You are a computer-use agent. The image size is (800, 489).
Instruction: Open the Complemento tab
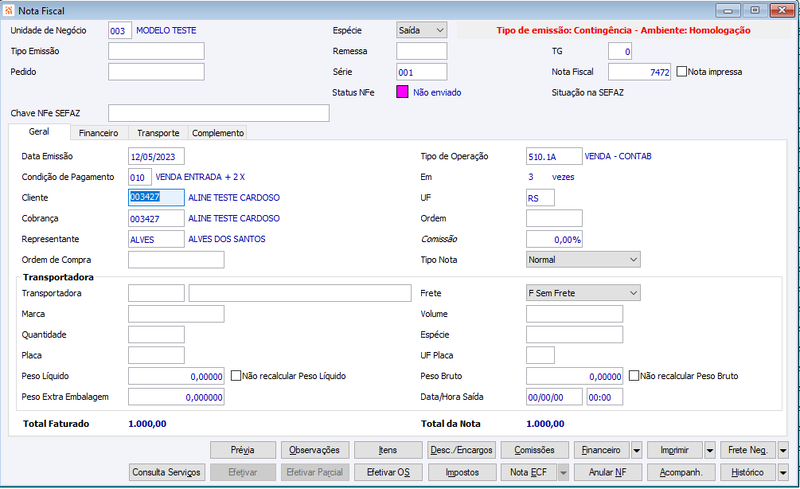click(x=218, y=133)
